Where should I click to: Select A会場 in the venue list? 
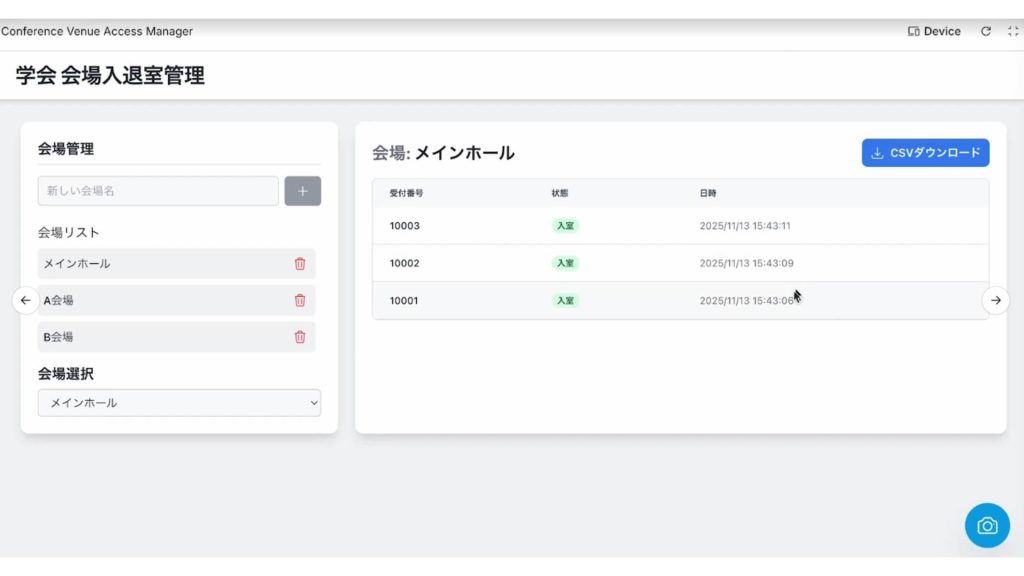(160, 300)
